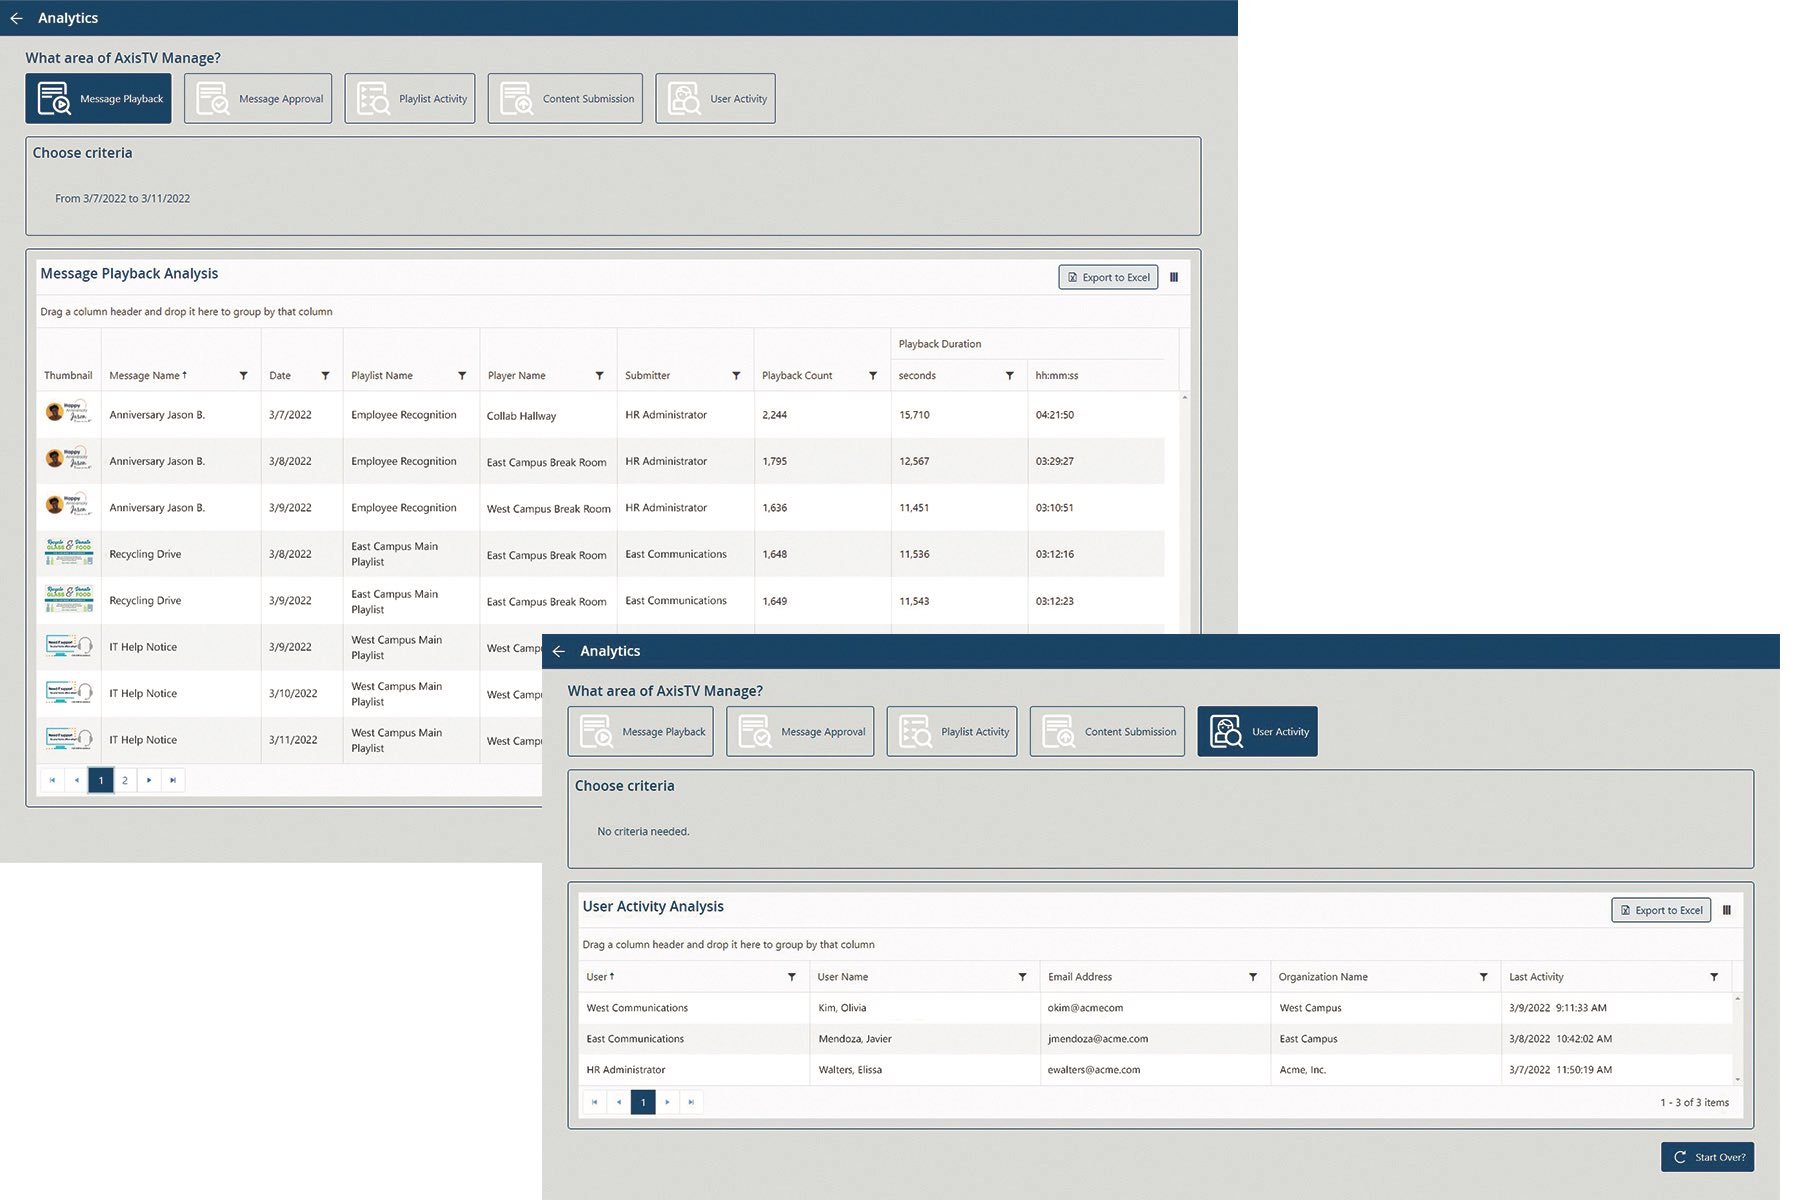Click the filter icon on the Organization Name column
This screenshot has width=1800, height=1200.
point(1482,977)
